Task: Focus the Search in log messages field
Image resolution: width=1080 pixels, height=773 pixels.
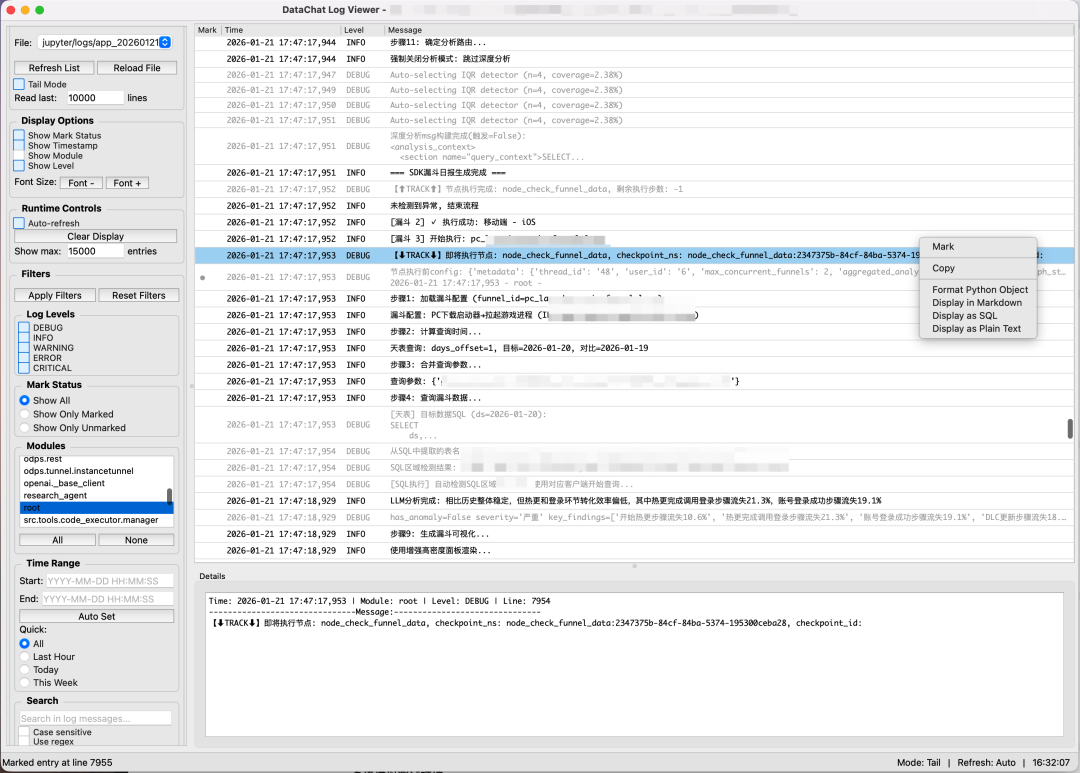Action: pyautogui.click(x=96, y=718)
